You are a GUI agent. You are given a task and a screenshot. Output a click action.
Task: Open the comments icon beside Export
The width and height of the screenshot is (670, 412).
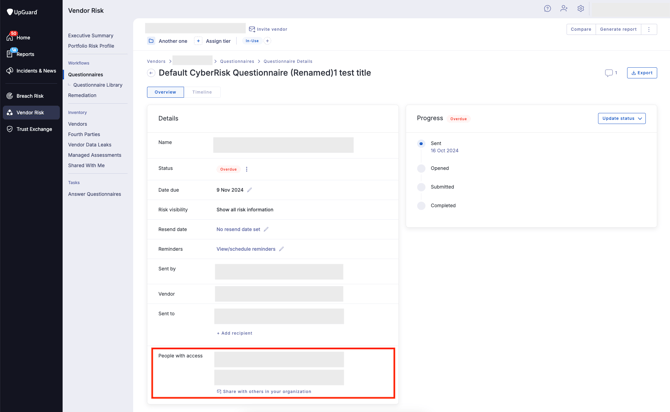(609, 73)
